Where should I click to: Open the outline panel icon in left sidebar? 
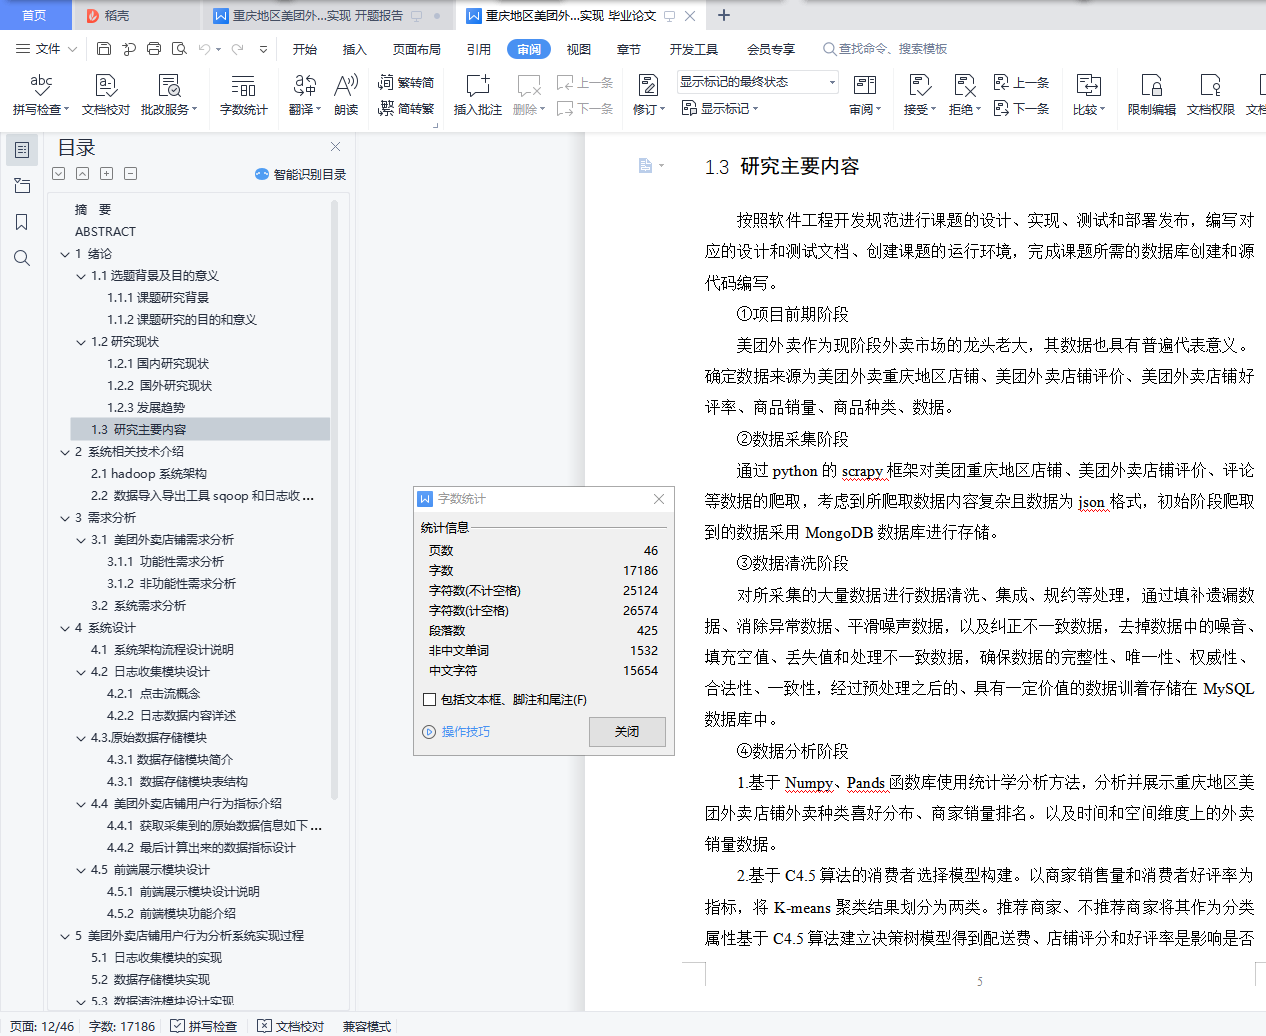[x=22, y=150]
